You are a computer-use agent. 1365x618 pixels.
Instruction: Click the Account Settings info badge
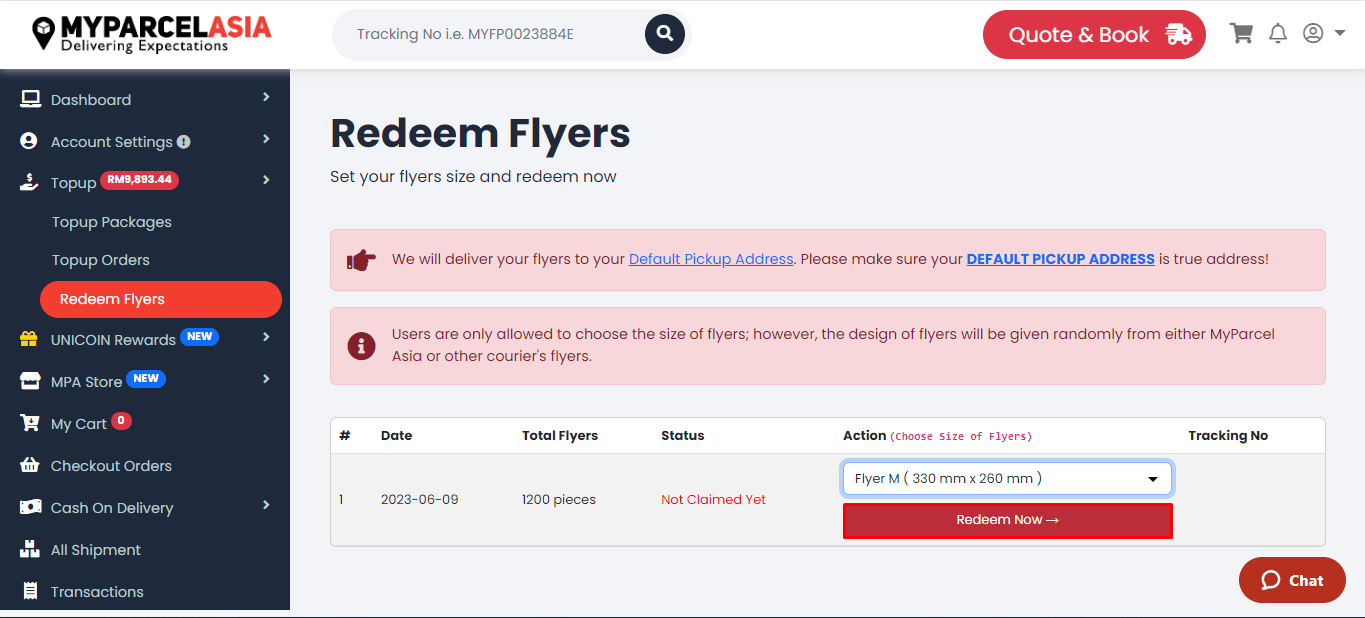pyautogui.click(x=184, y=142)
